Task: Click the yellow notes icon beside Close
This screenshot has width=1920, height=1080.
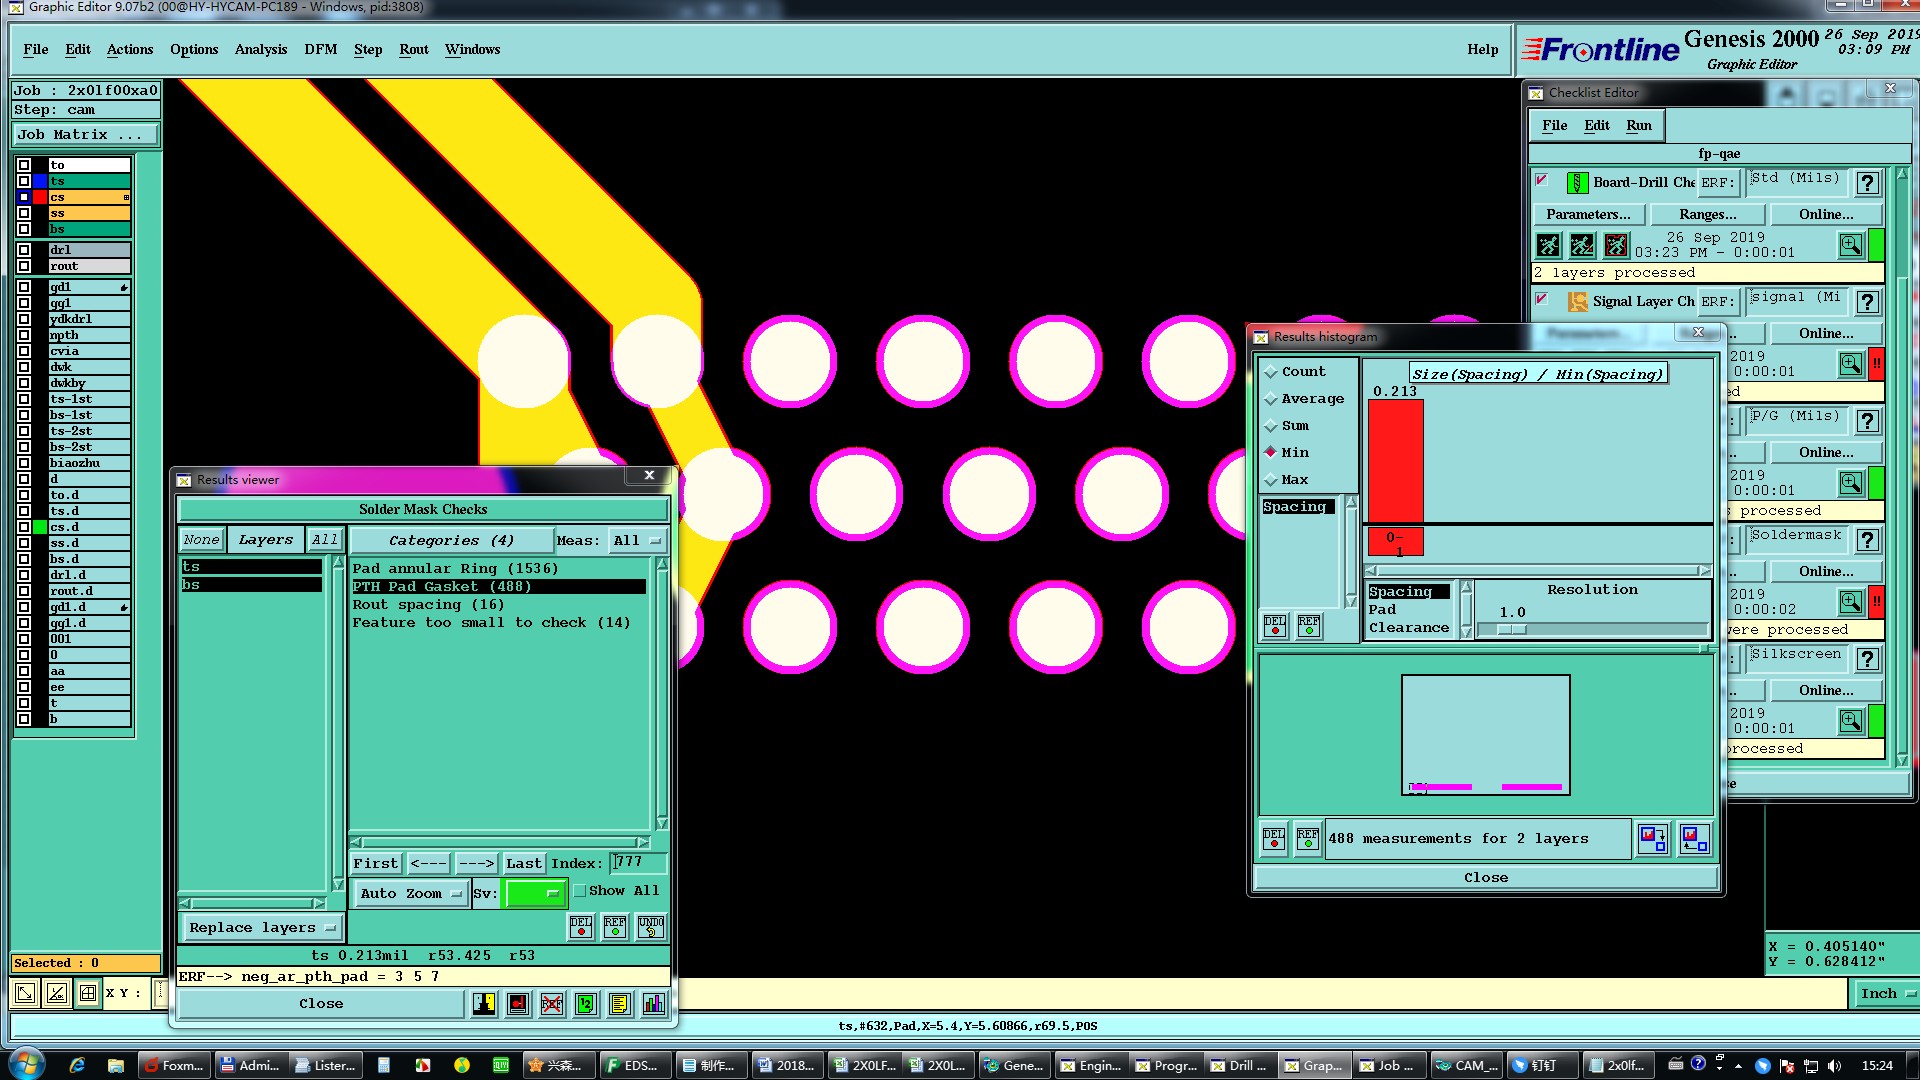Action: (x=620, y=1004)
